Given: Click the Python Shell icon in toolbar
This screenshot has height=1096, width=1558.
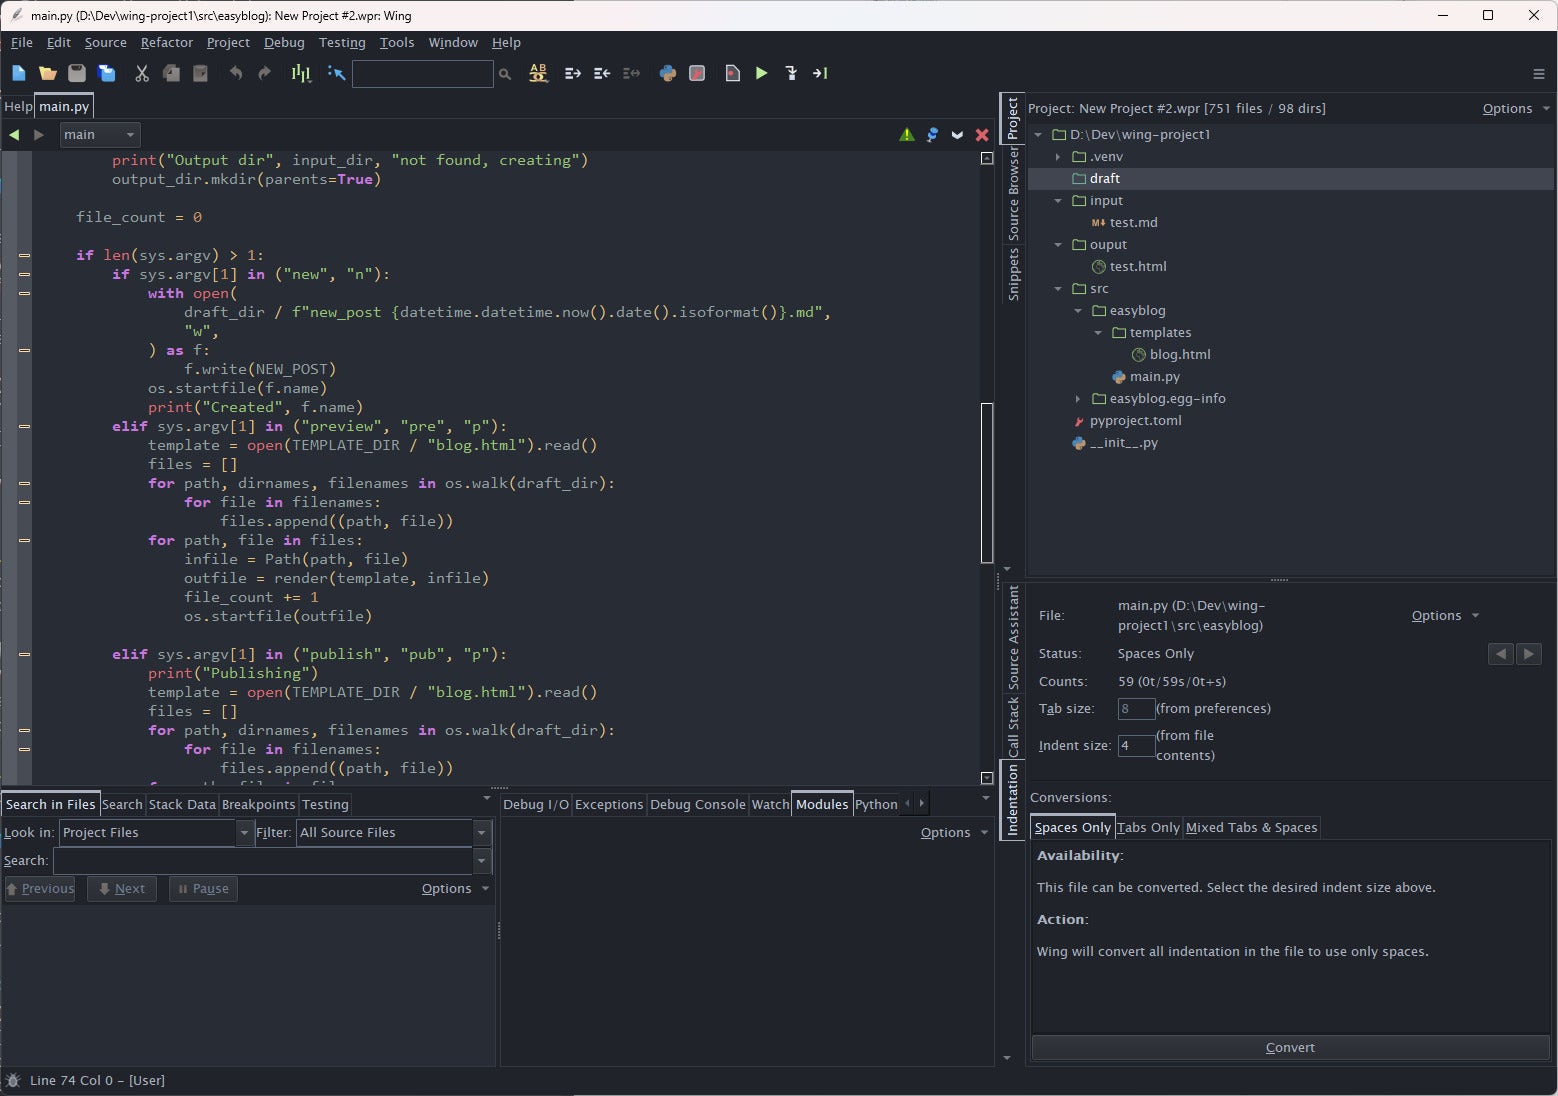Looking at the screenshot, I should point(668,73).
